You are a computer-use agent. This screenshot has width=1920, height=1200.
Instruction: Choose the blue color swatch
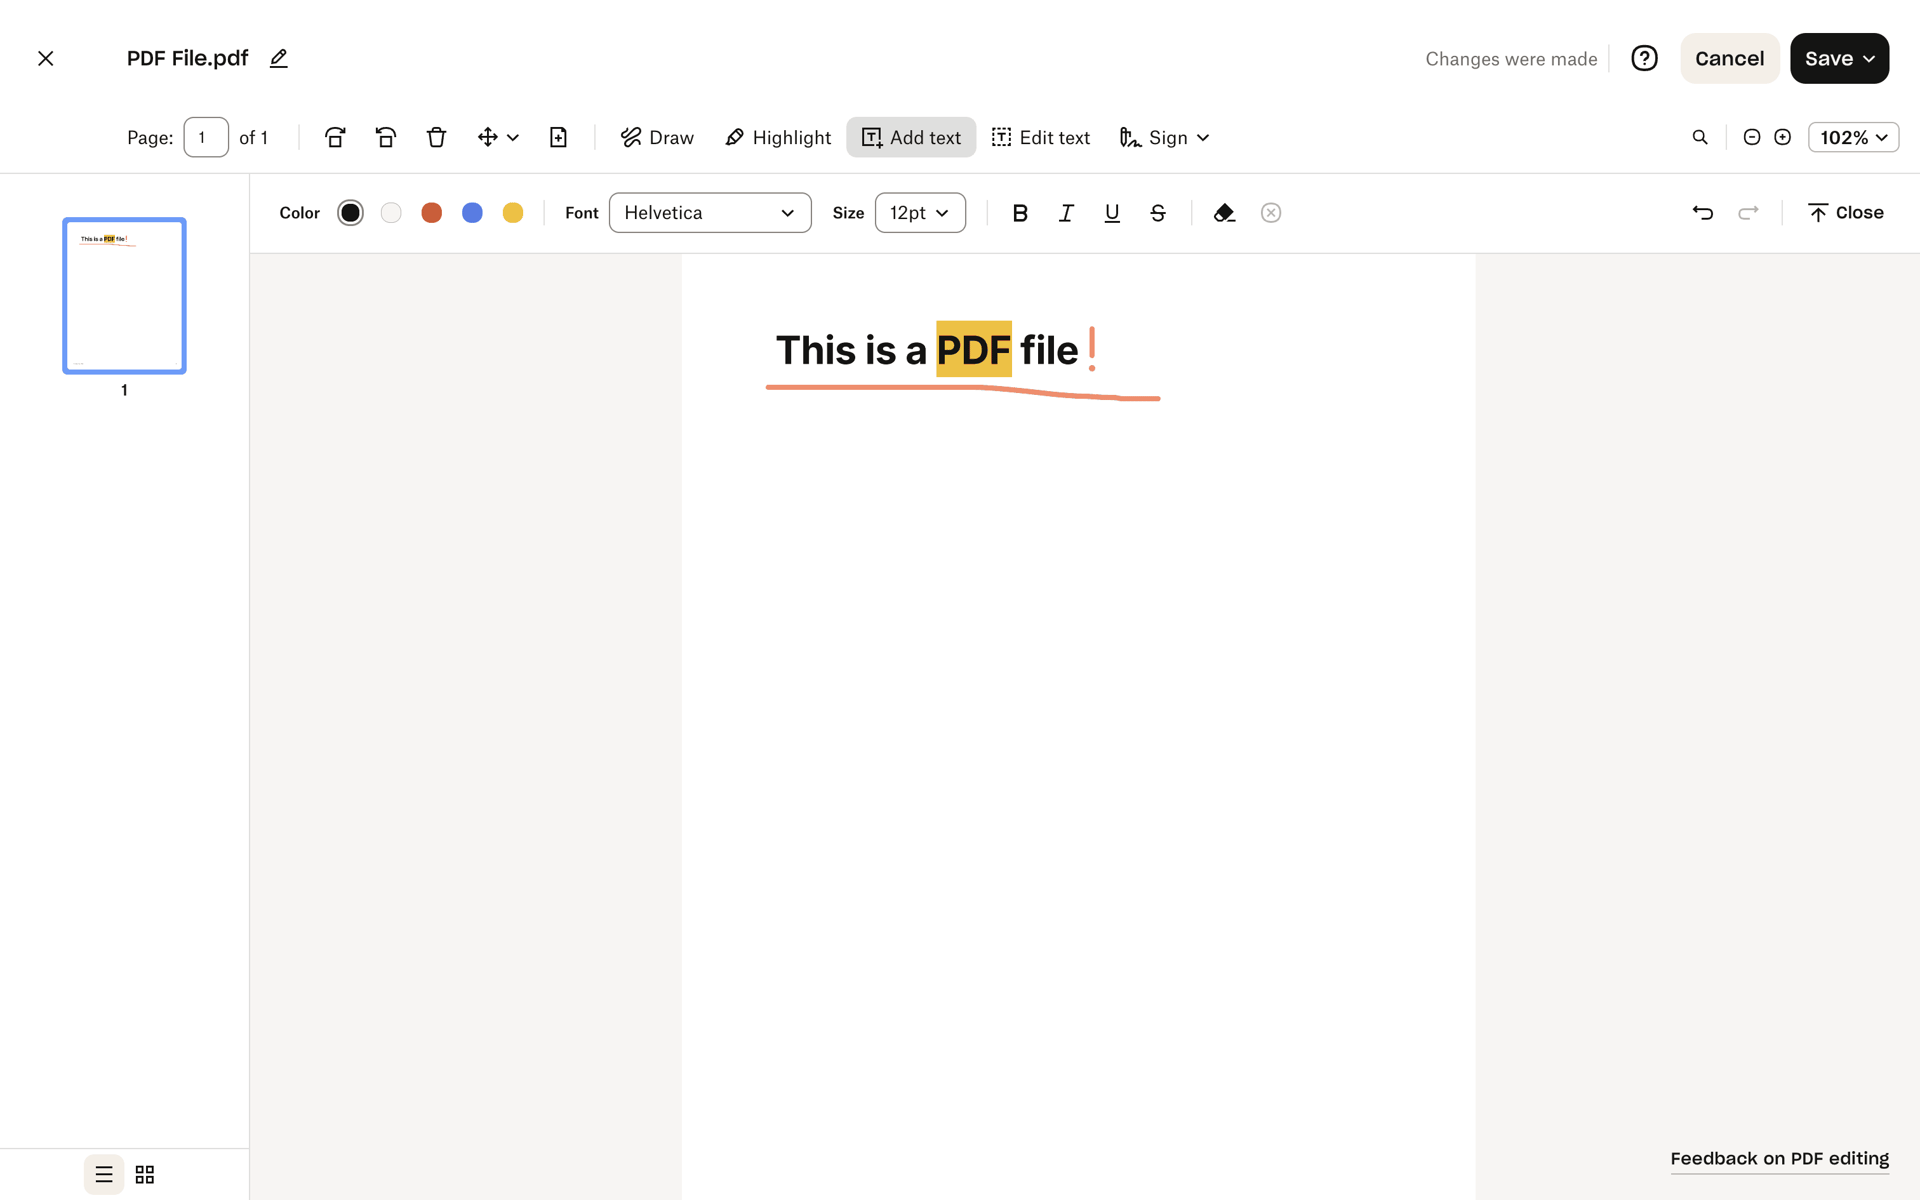tap(472, 212)
